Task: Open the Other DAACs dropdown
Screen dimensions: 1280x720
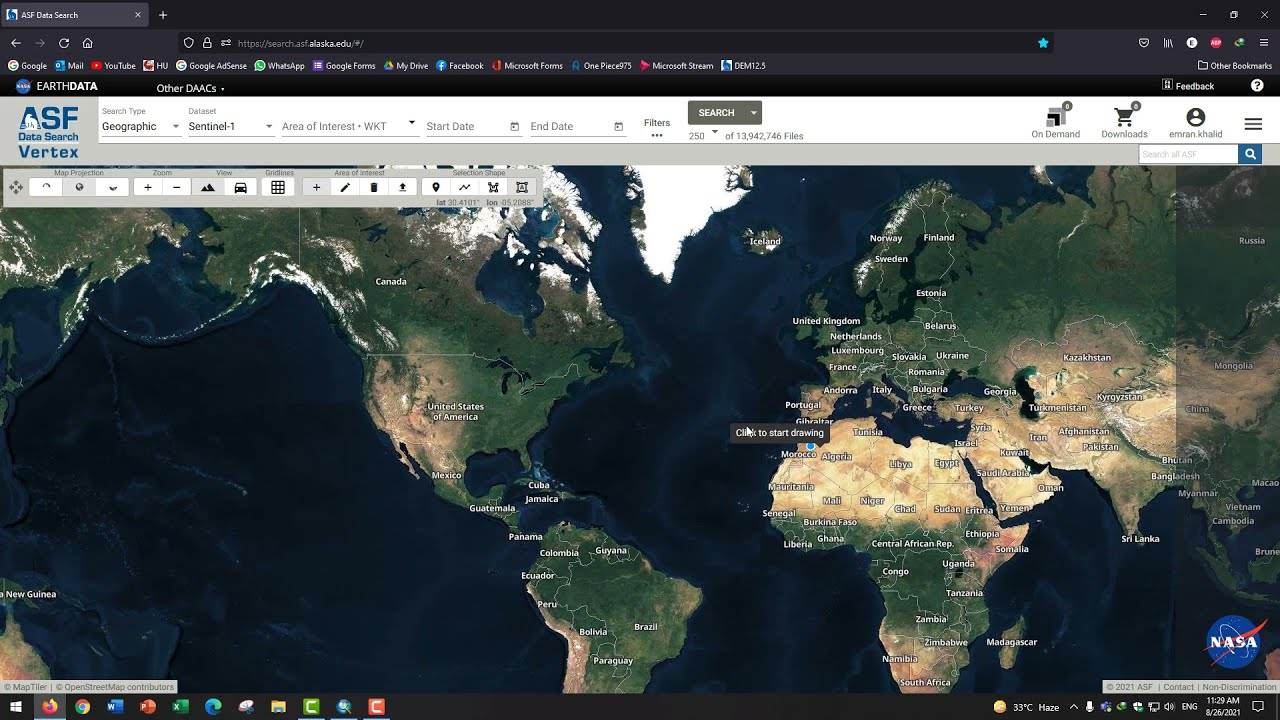Action: tap(190, 88)
